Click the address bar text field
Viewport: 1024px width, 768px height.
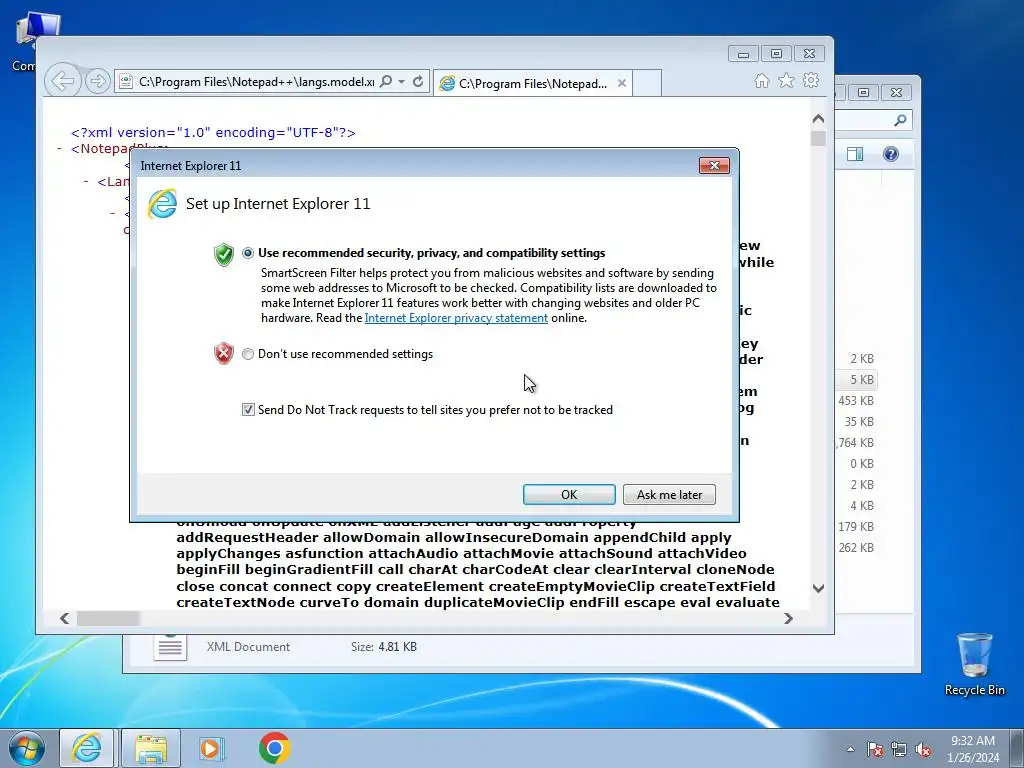[256, 82]
